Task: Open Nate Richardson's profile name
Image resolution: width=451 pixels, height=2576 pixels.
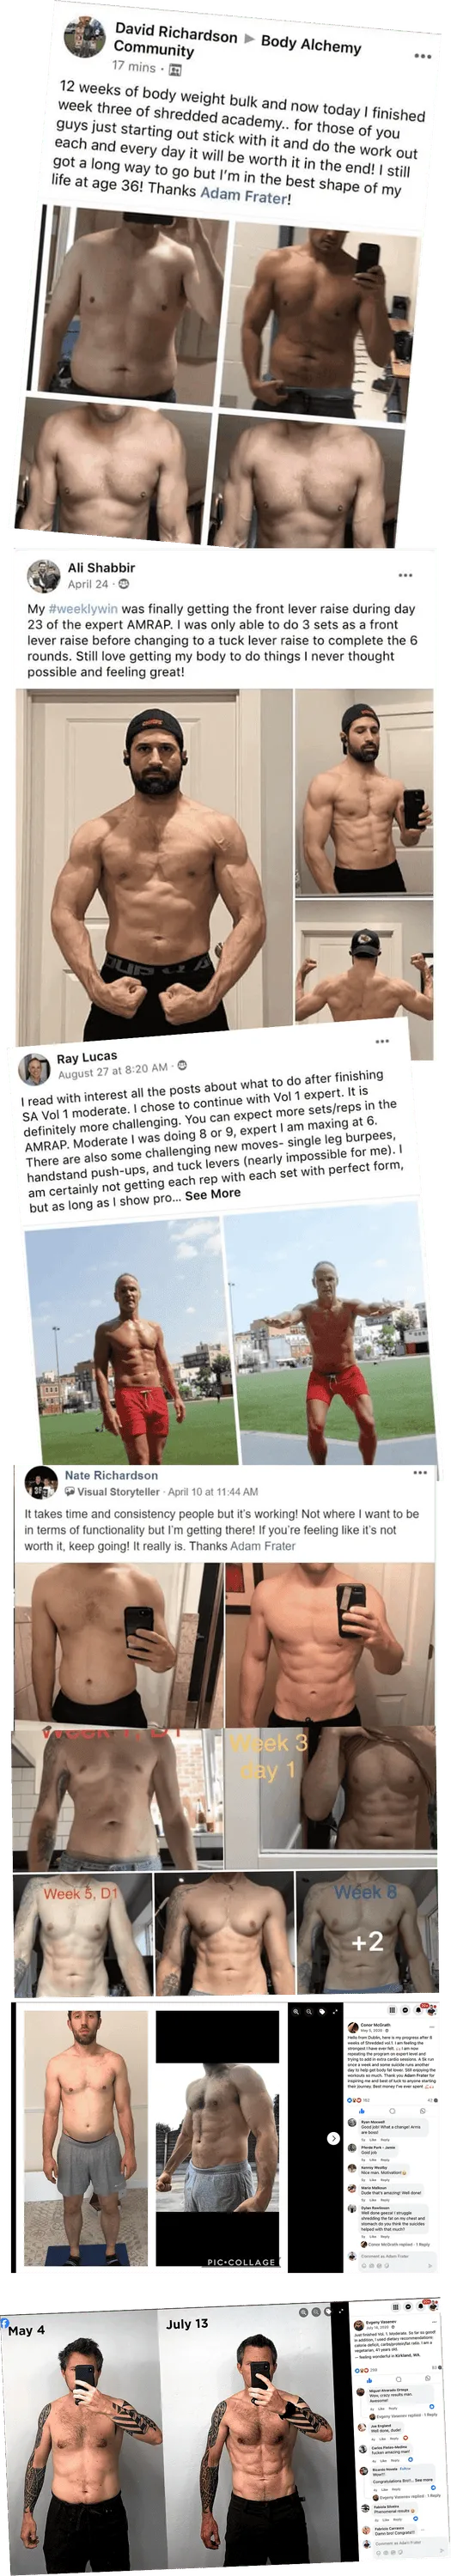Action: point(111,1475)
